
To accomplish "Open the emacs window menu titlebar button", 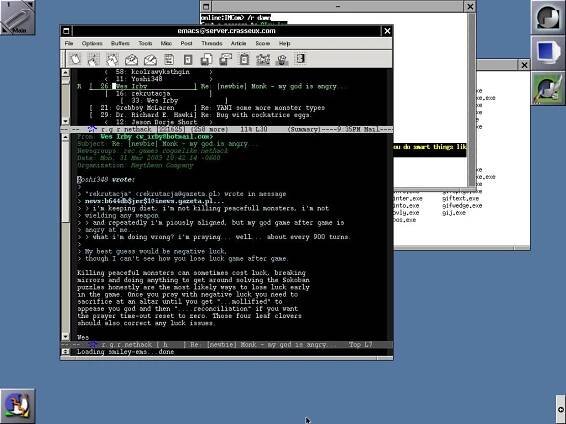I will click(66, 31).
